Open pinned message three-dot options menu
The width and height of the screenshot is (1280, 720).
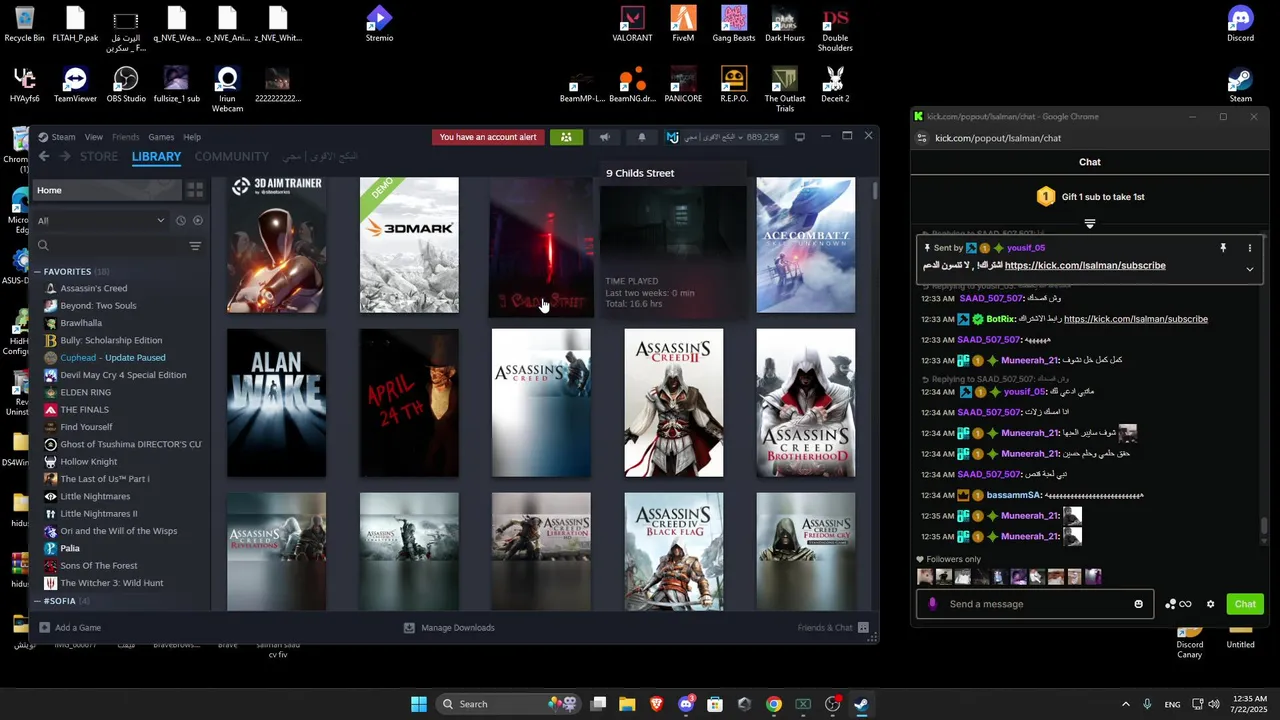(x=1249, y=248)
